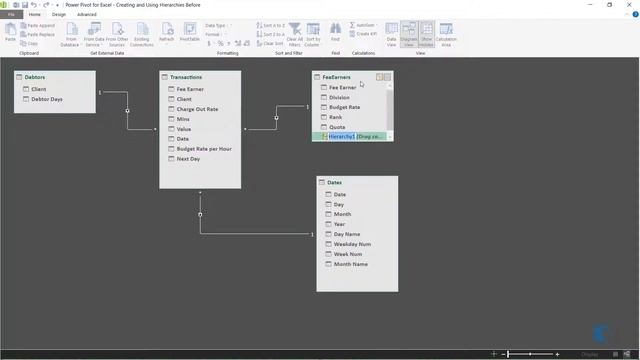Click the Copy button in Clipboard
Viewport: 640px width, 360px height.
(29, 43)
